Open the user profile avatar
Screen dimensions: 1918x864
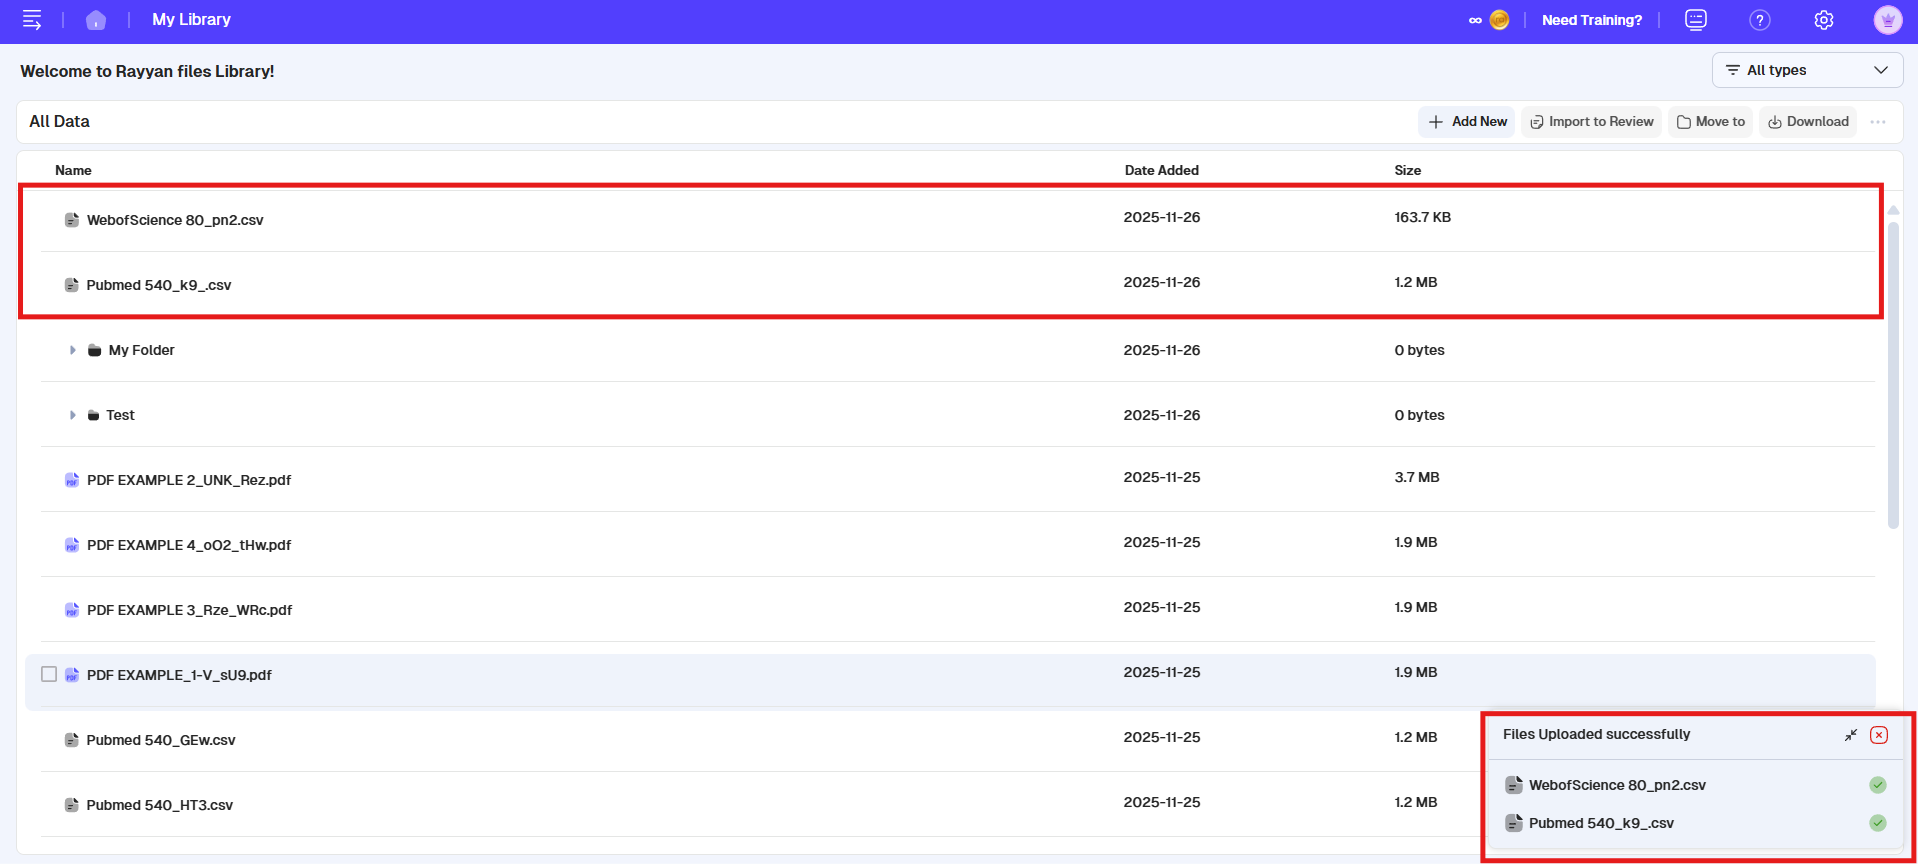pos(1887,20)
